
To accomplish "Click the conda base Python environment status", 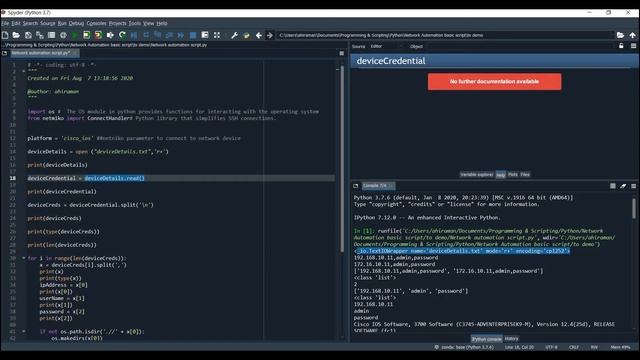I will pos(464,347).
